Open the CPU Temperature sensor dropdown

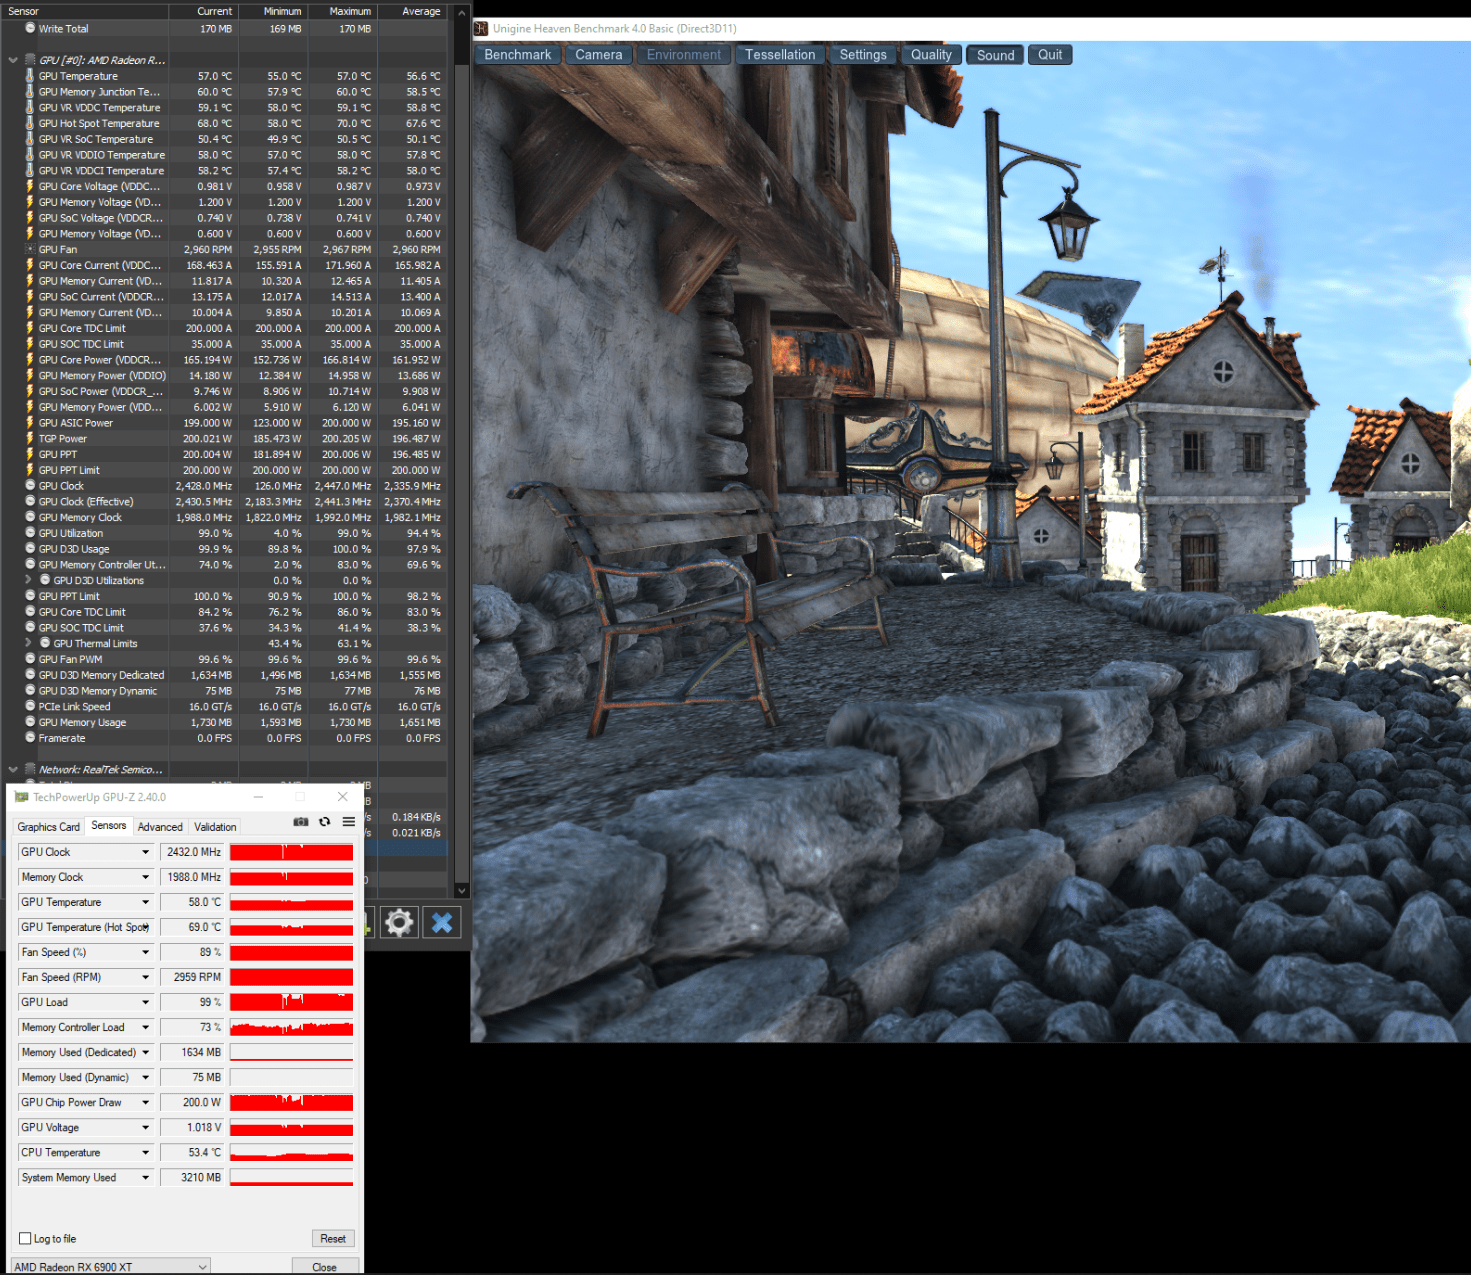145,1152
